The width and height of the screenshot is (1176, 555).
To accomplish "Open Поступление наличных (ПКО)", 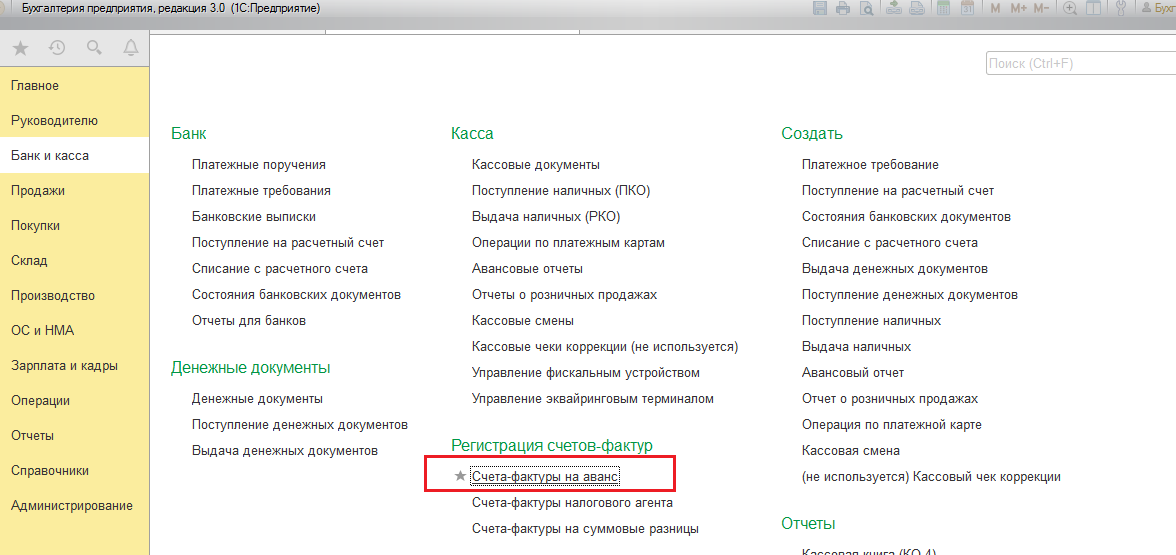I will pos(561,190).
